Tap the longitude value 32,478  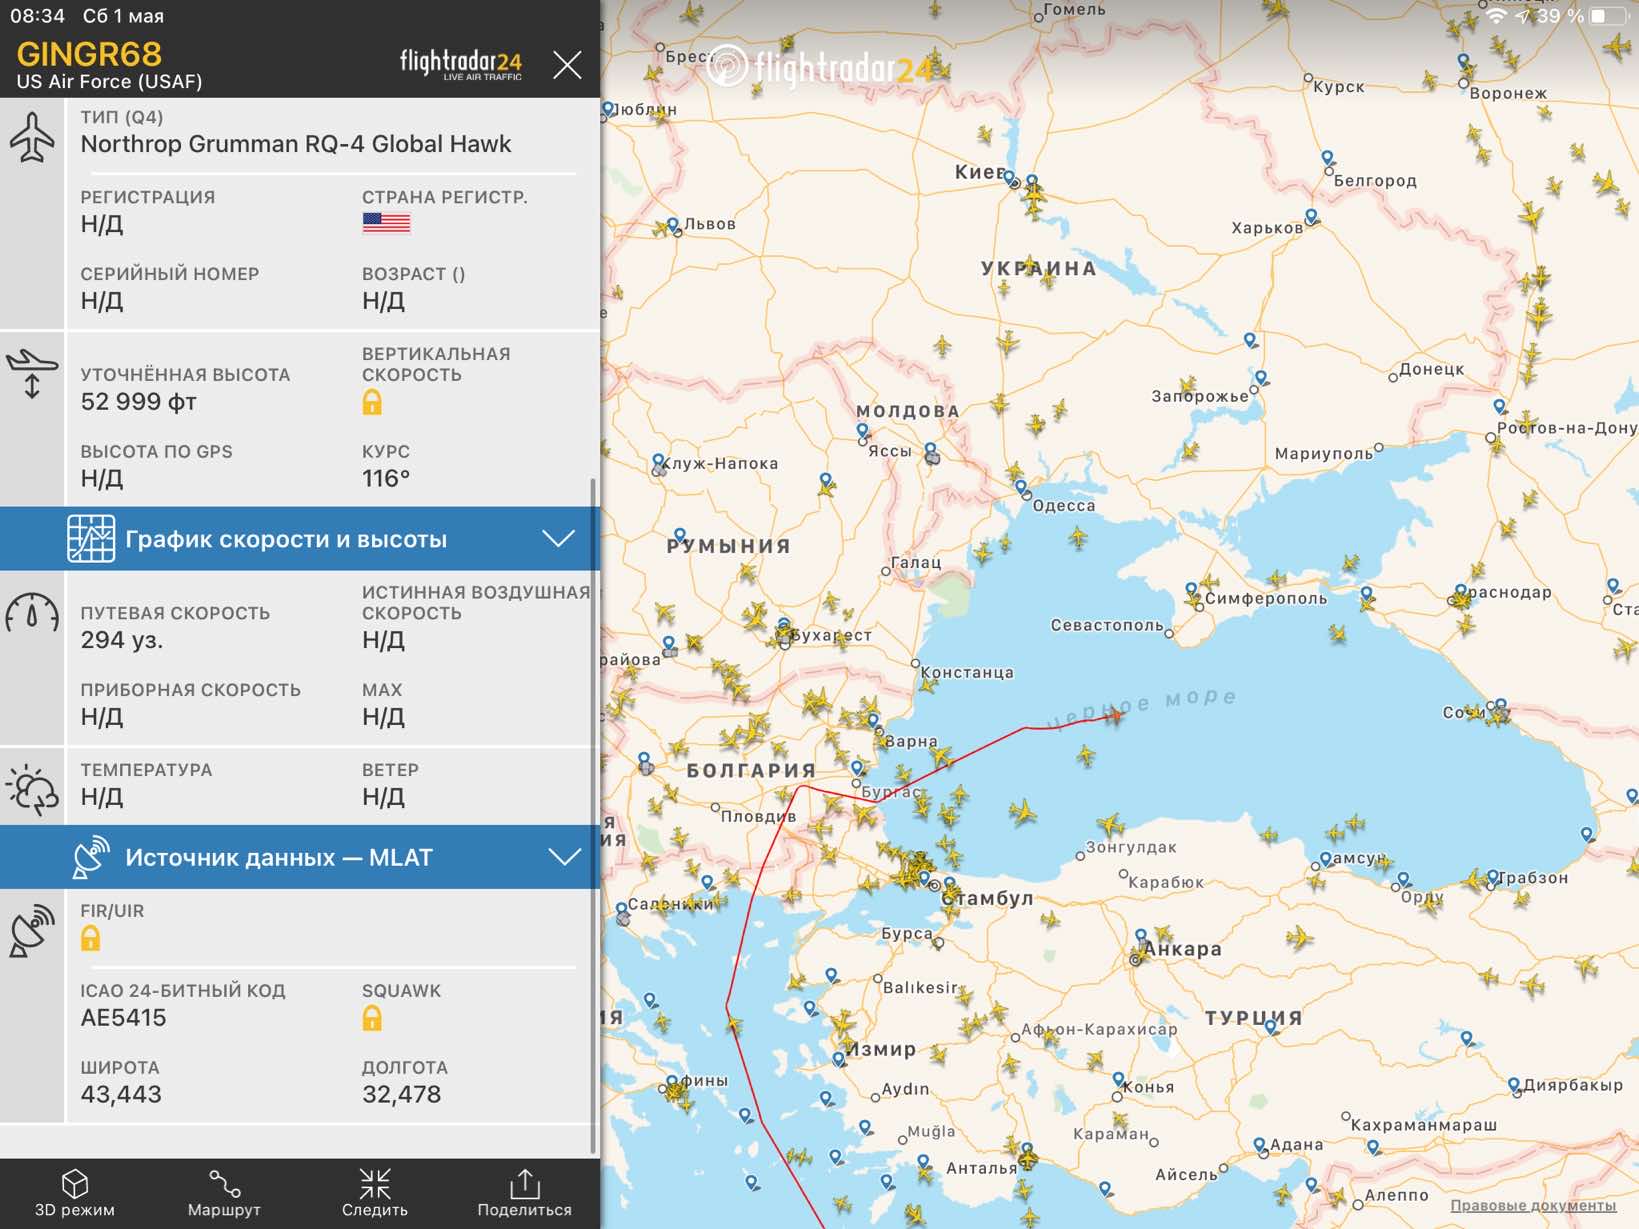click(x=401, y=1095)
